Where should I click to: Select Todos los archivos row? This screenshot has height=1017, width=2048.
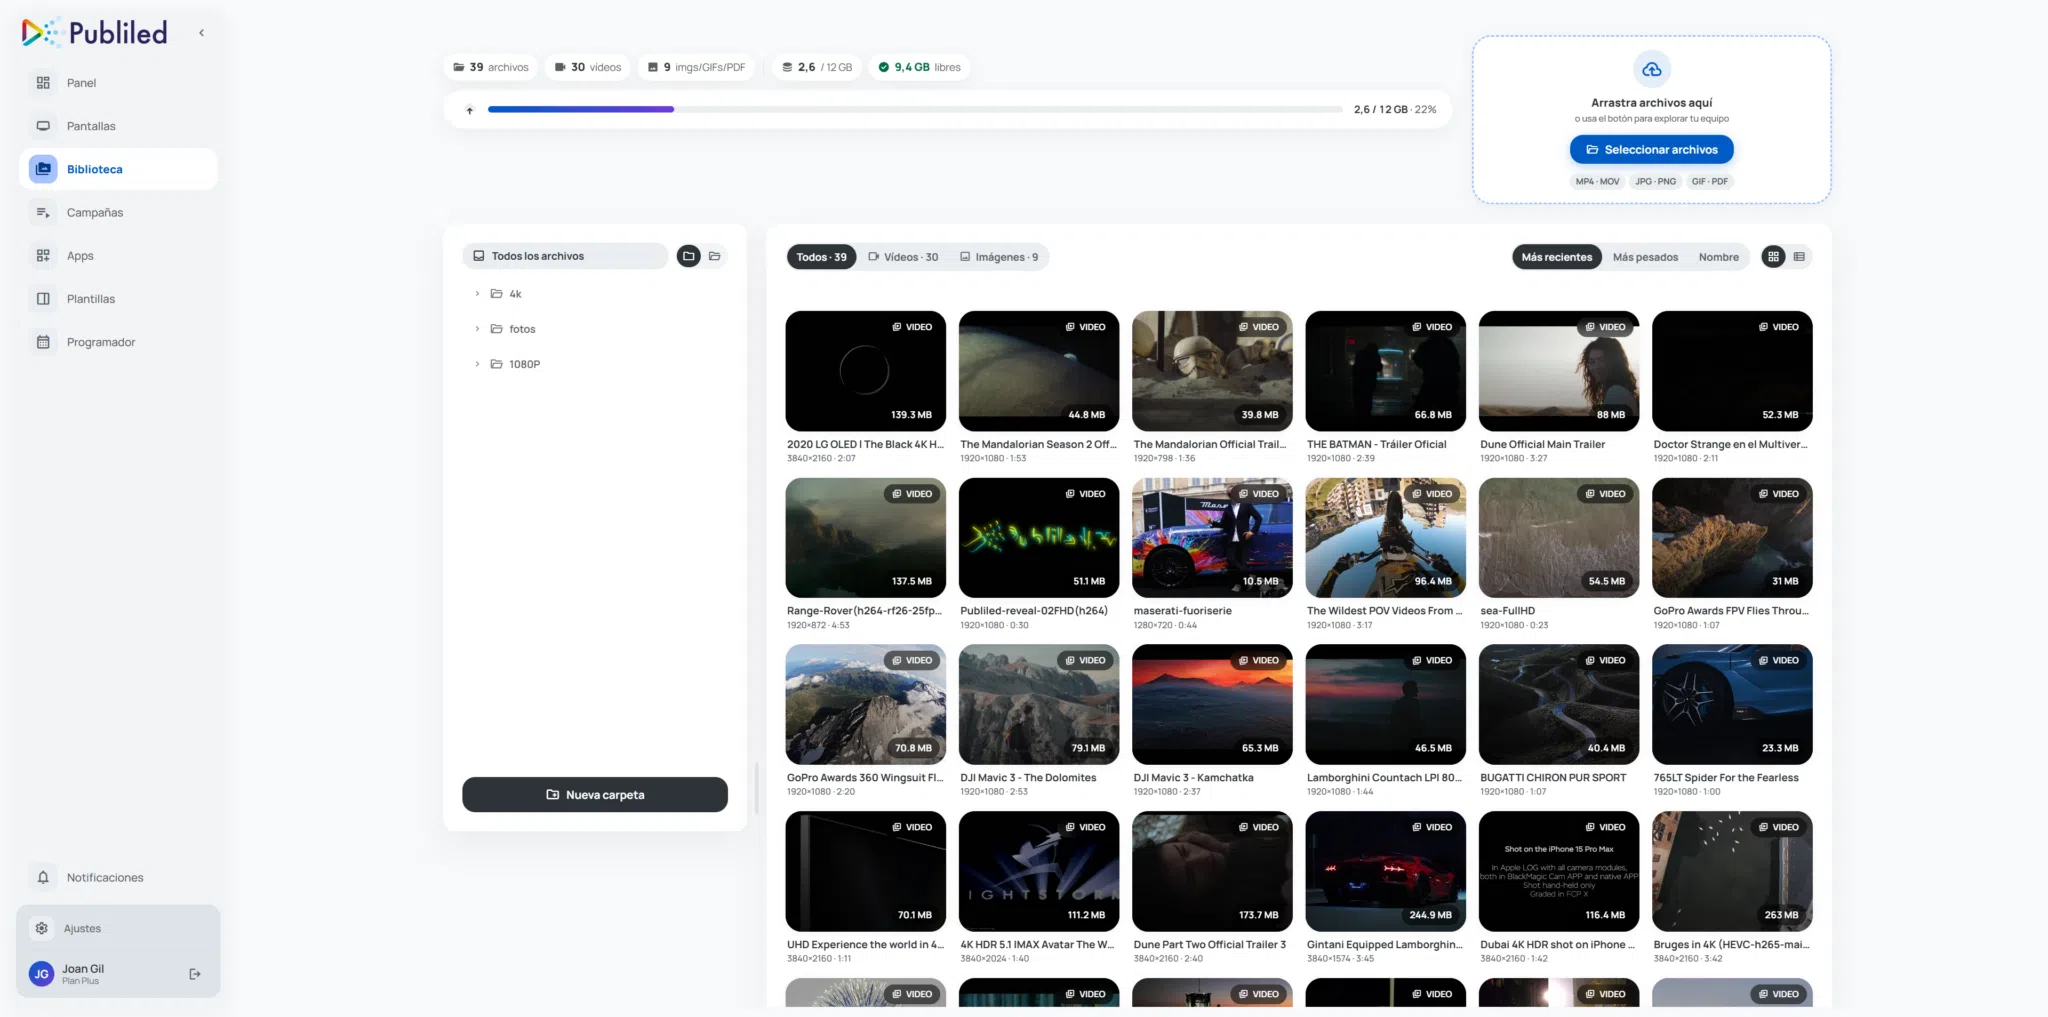pyautogui.click(x=565, y=256)
